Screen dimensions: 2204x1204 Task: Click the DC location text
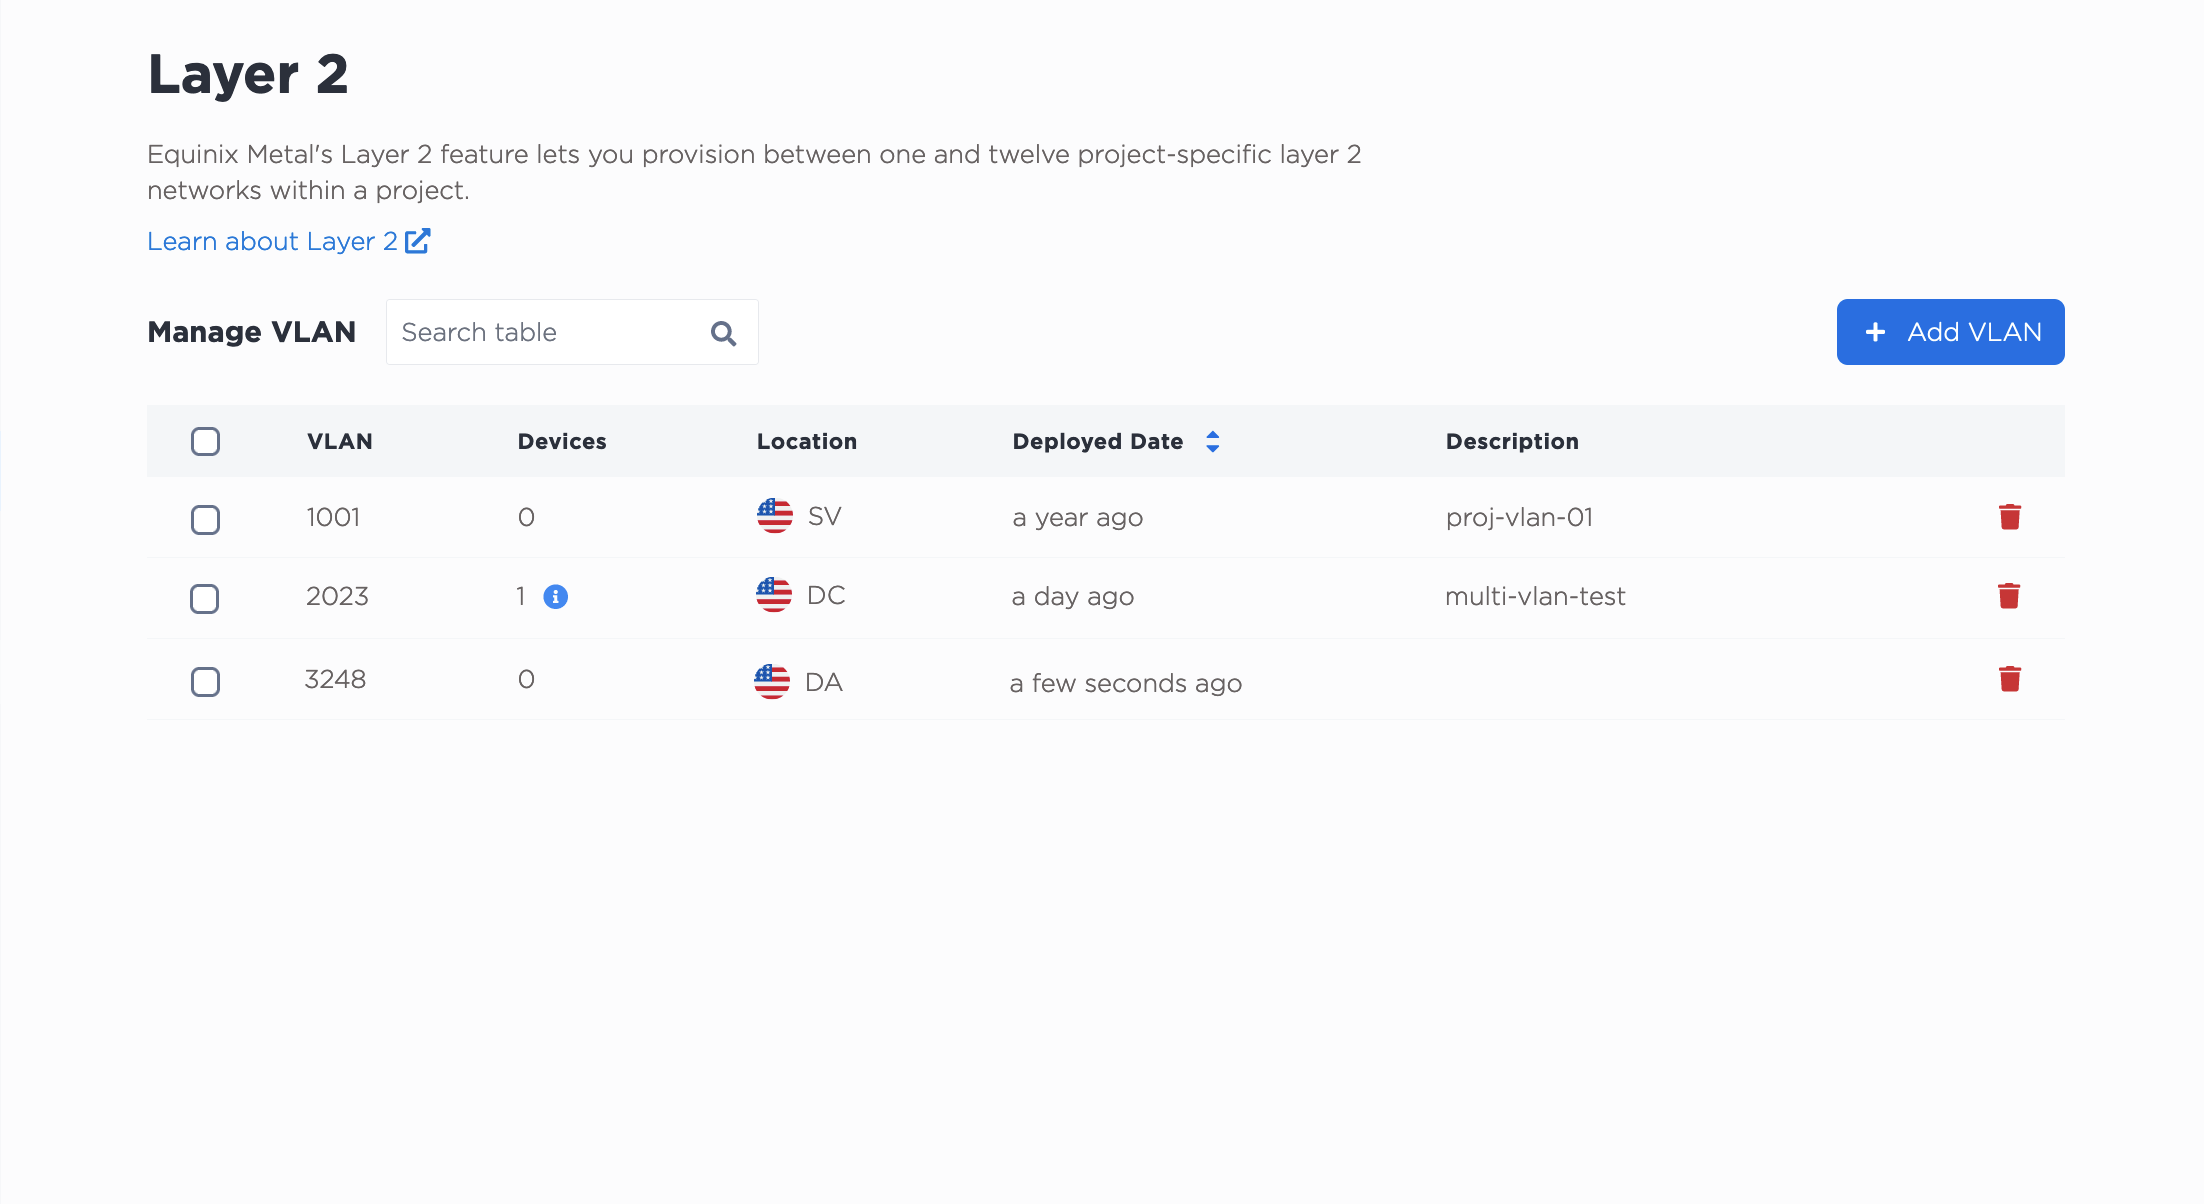[826, 595]
